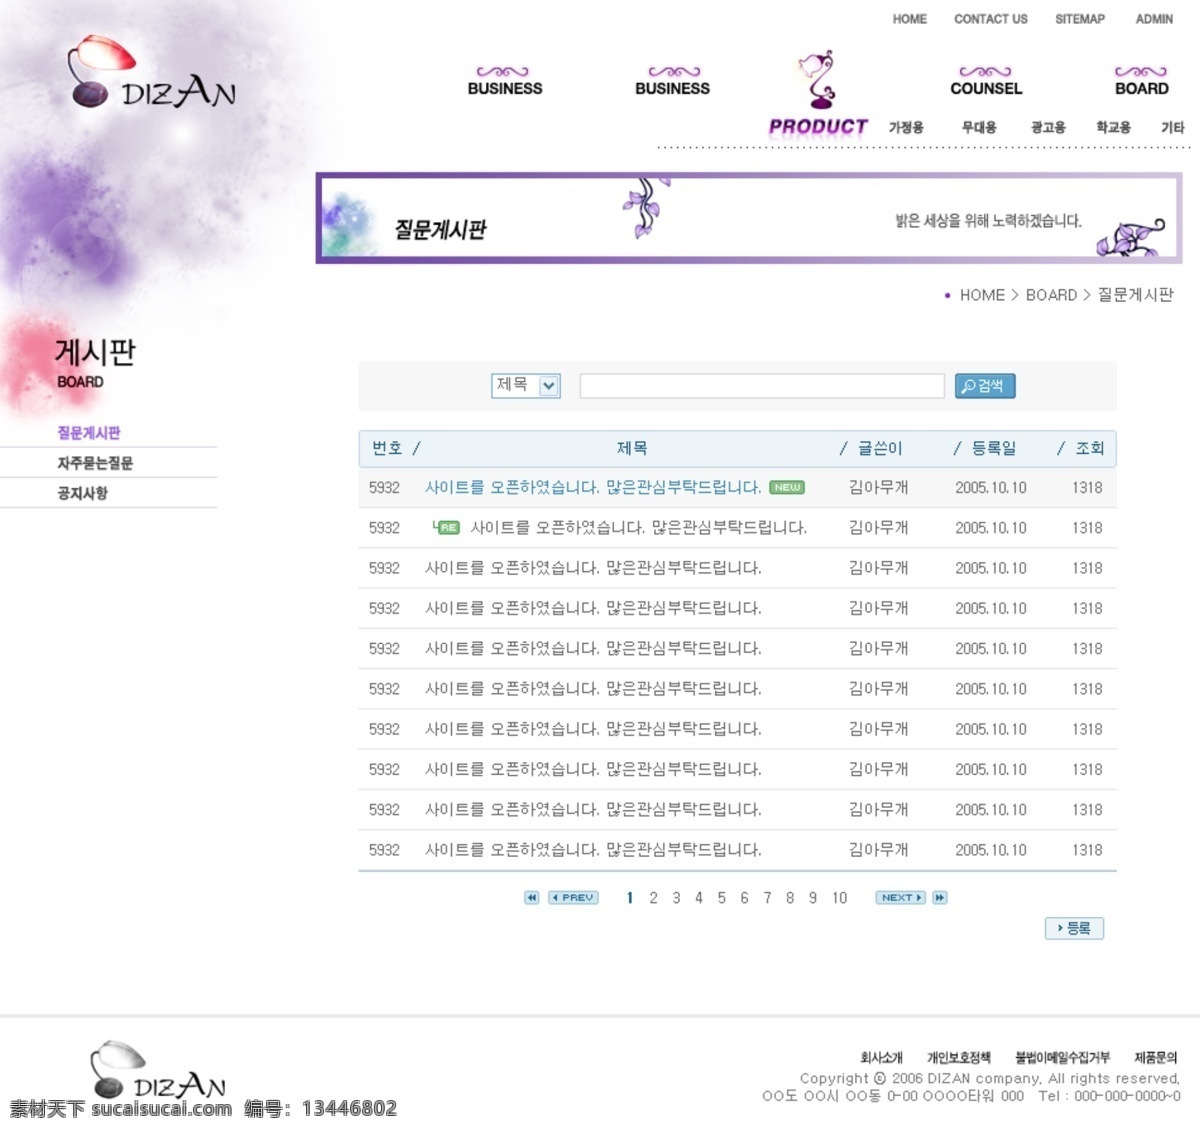This screenshot has height=1132, width=1200.
Task: Open 회사소개 footer link
Action: pyautogui.click(x=881, y=1057)
